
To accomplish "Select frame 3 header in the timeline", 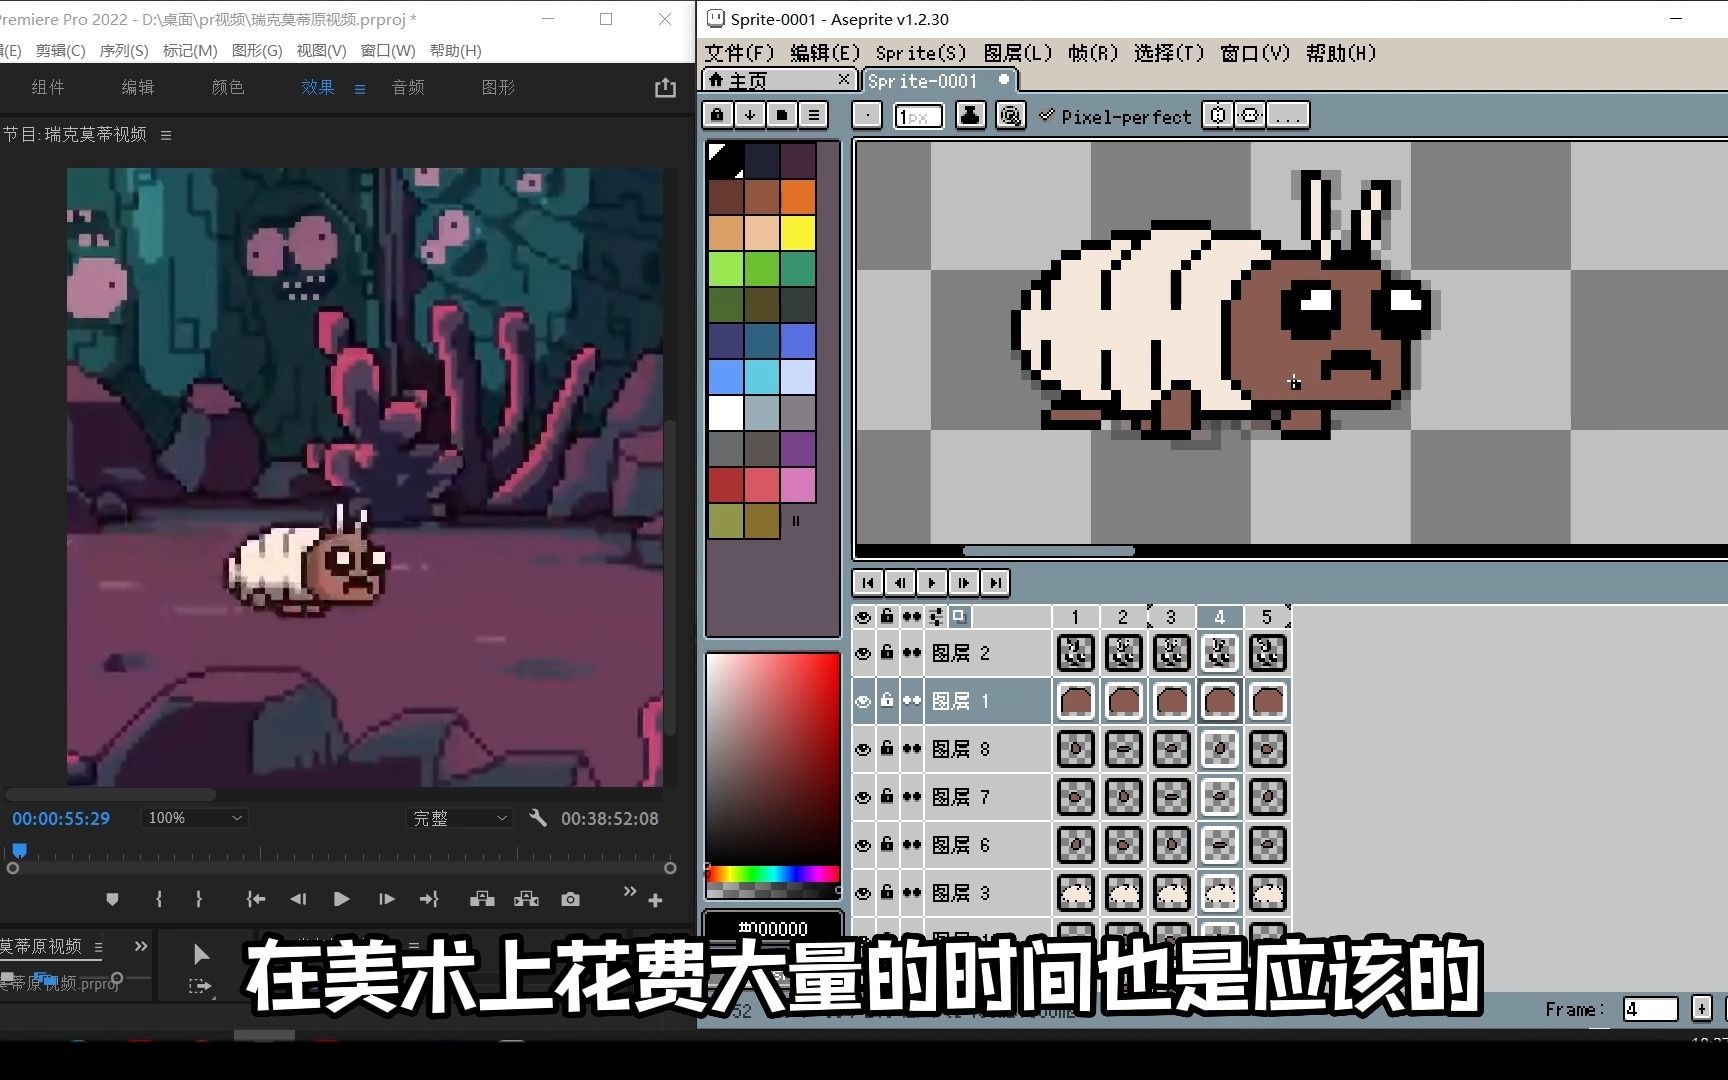I will (x=1171, y=617).
